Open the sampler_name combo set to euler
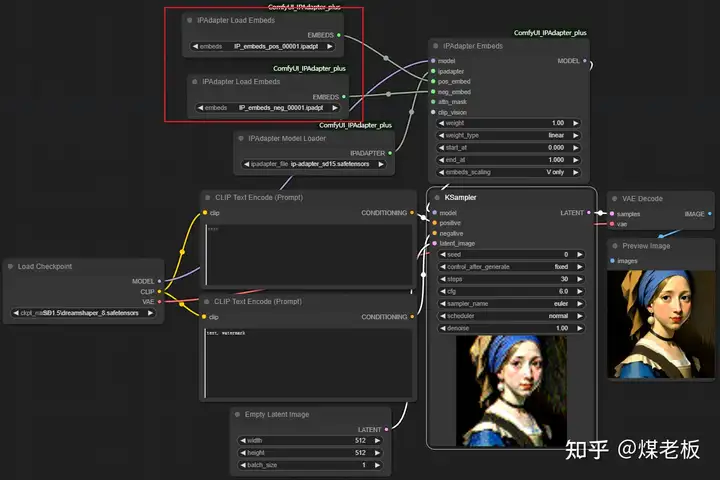 [x=511, y=304]
